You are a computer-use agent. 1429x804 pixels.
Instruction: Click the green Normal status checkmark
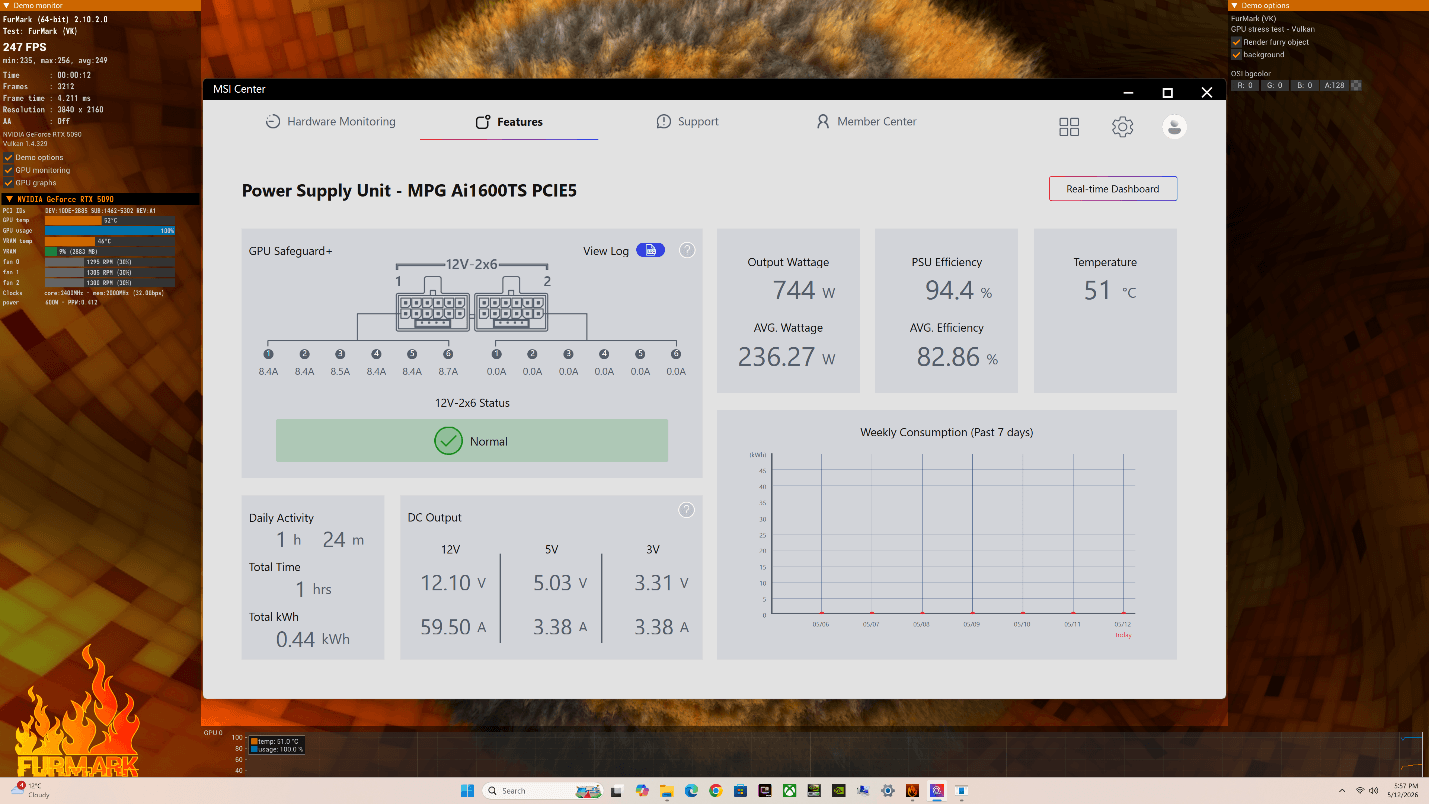coord(448,441)
